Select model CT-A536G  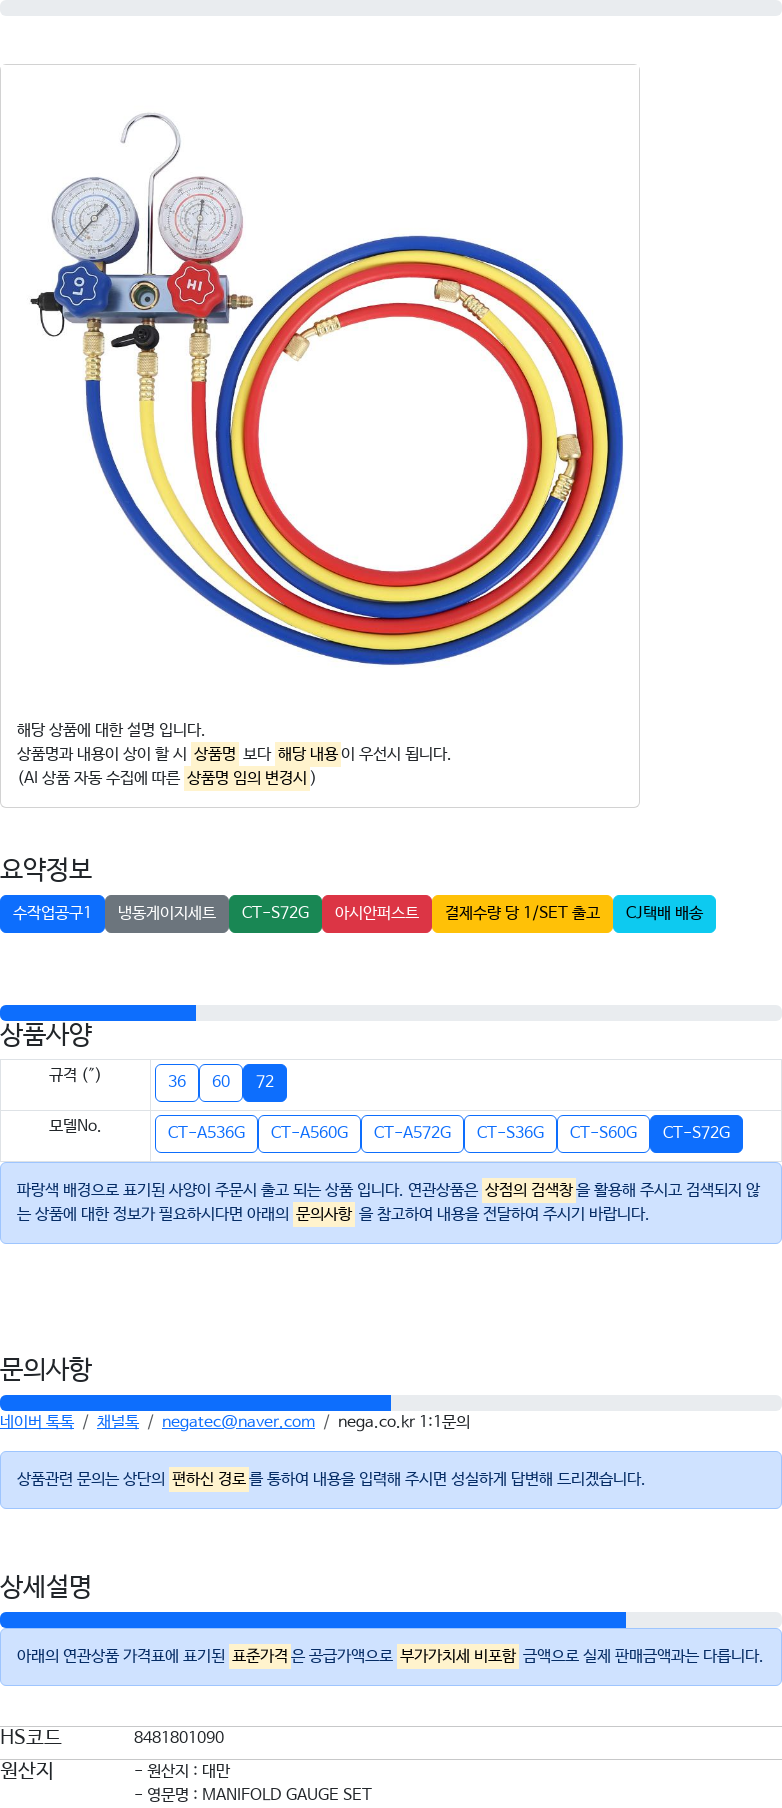click(x=206, y=1134)
